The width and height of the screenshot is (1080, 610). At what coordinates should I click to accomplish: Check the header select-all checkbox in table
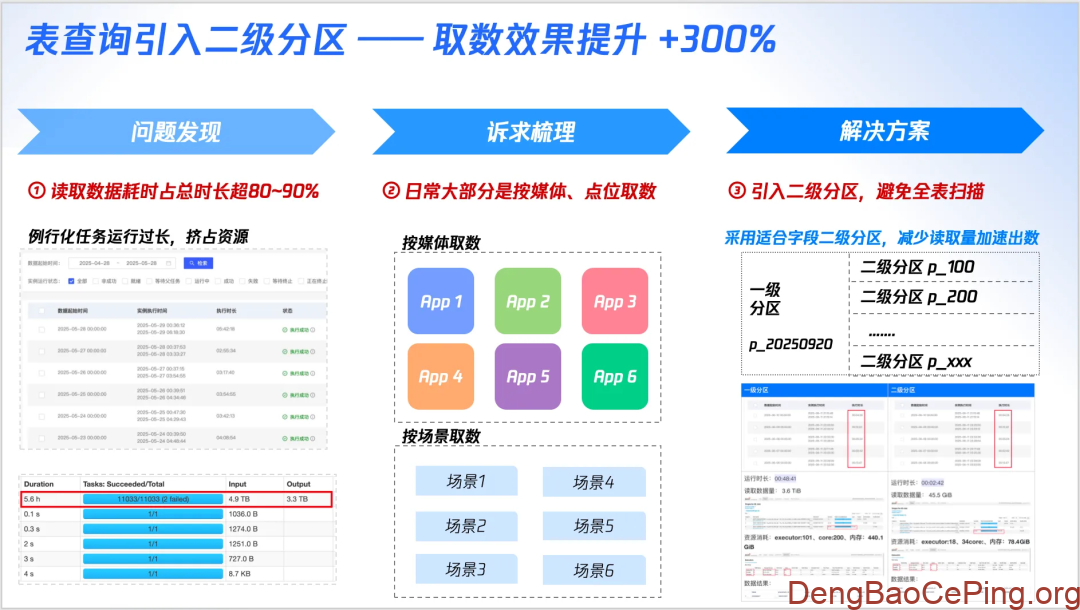[41, 311]
